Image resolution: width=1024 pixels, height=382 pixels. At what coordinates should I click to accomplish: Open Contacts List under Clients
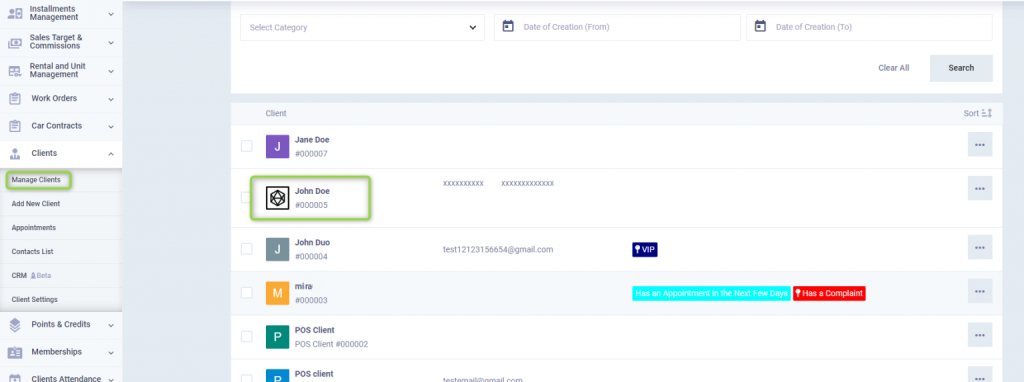point(33,251)
